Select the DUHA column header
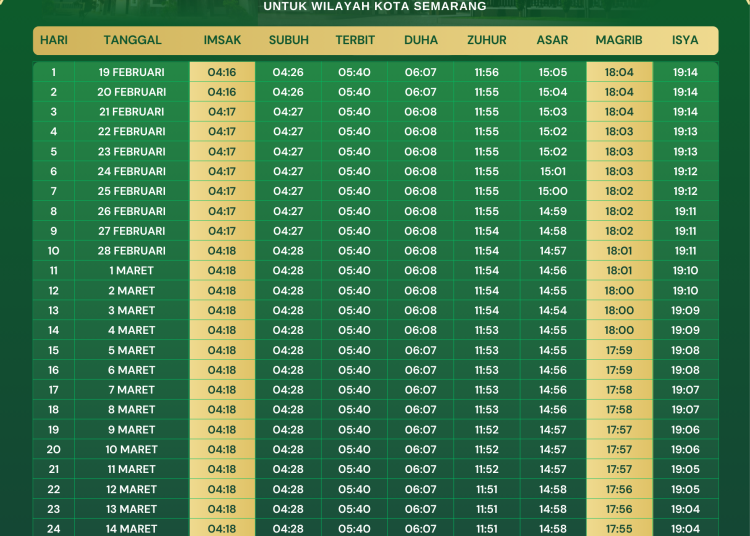This screenshot has height=536, width=750. [420, 40]
